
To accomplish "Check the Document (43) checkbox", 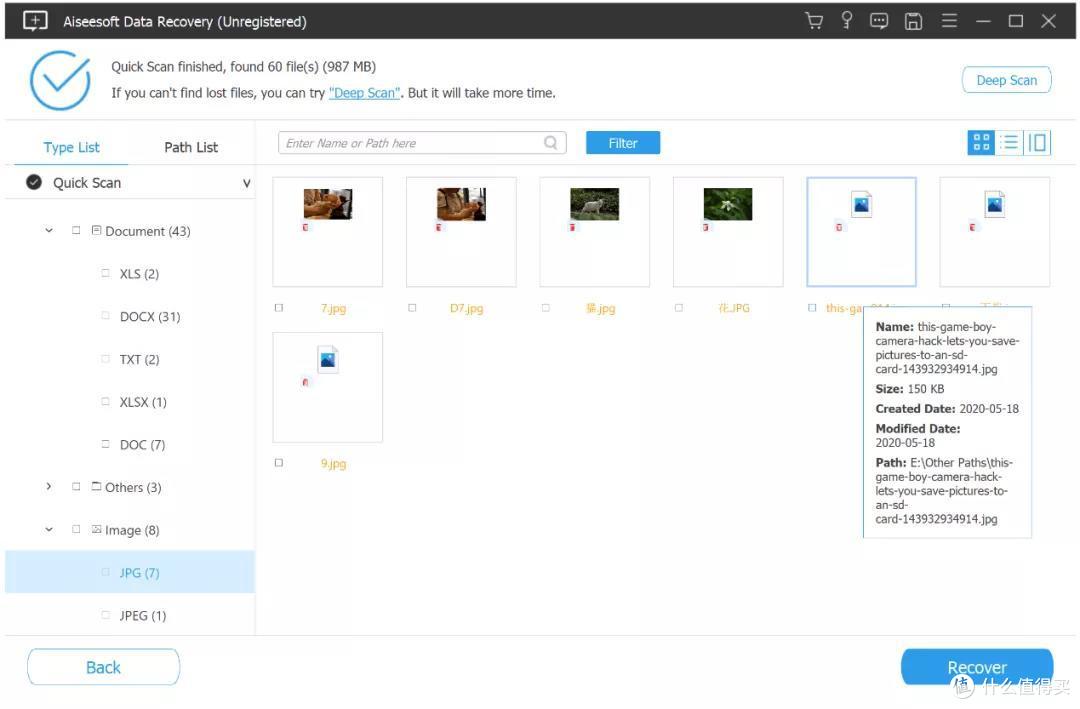I will [x=76, y=230].
